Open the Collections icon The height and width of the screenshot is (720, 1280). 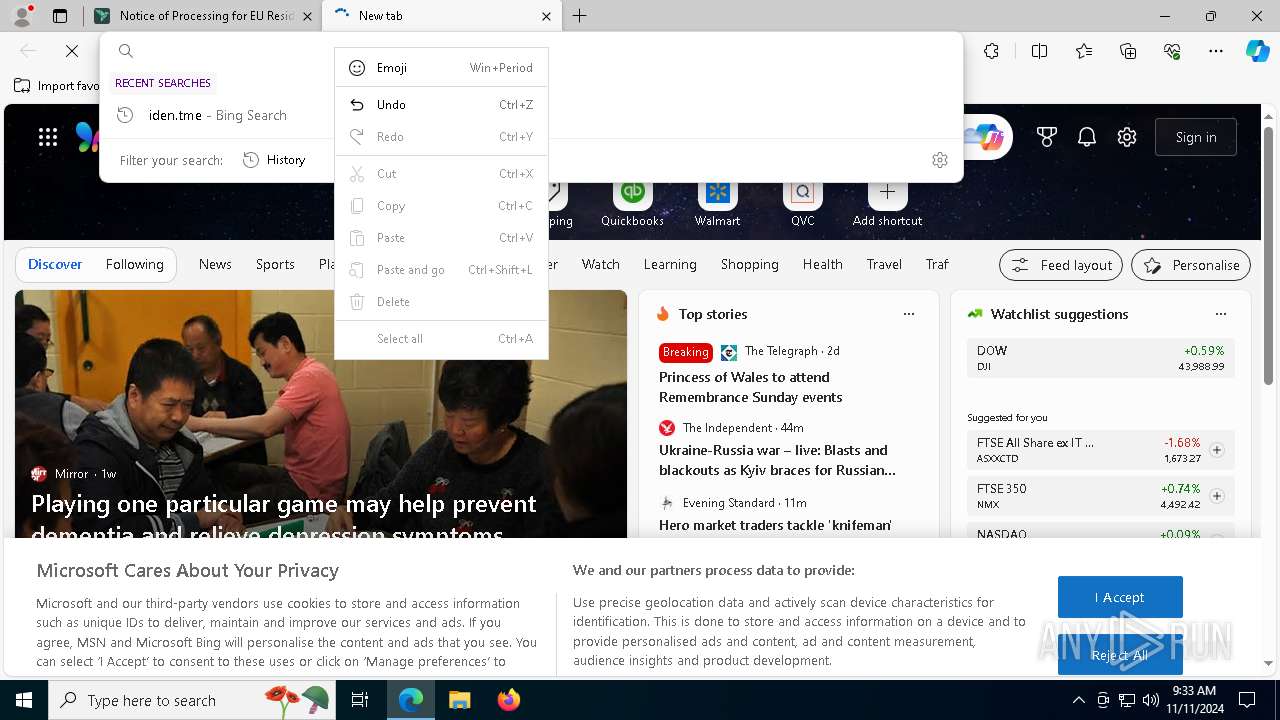[1128, 51]
